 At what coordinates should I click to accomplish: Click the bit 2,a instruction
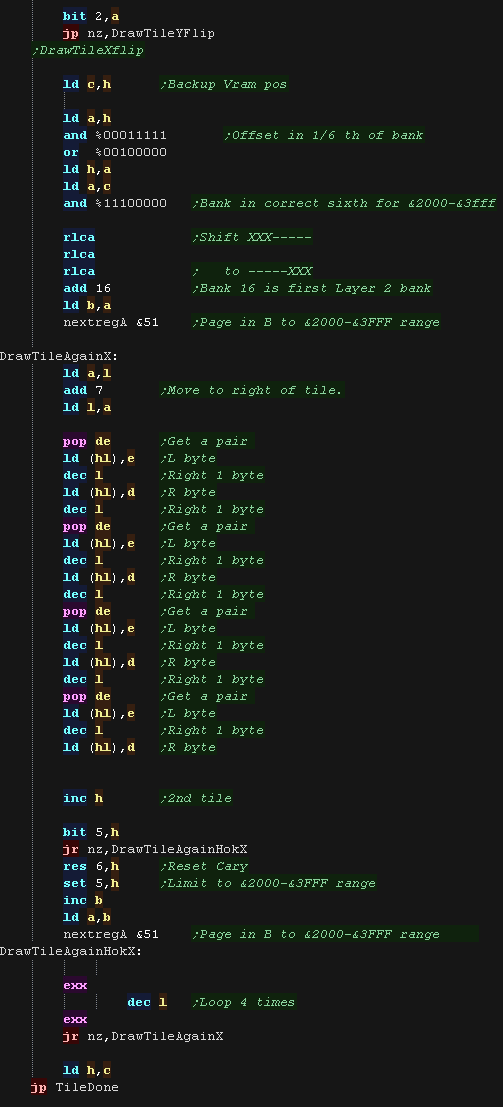pos(91,16)
